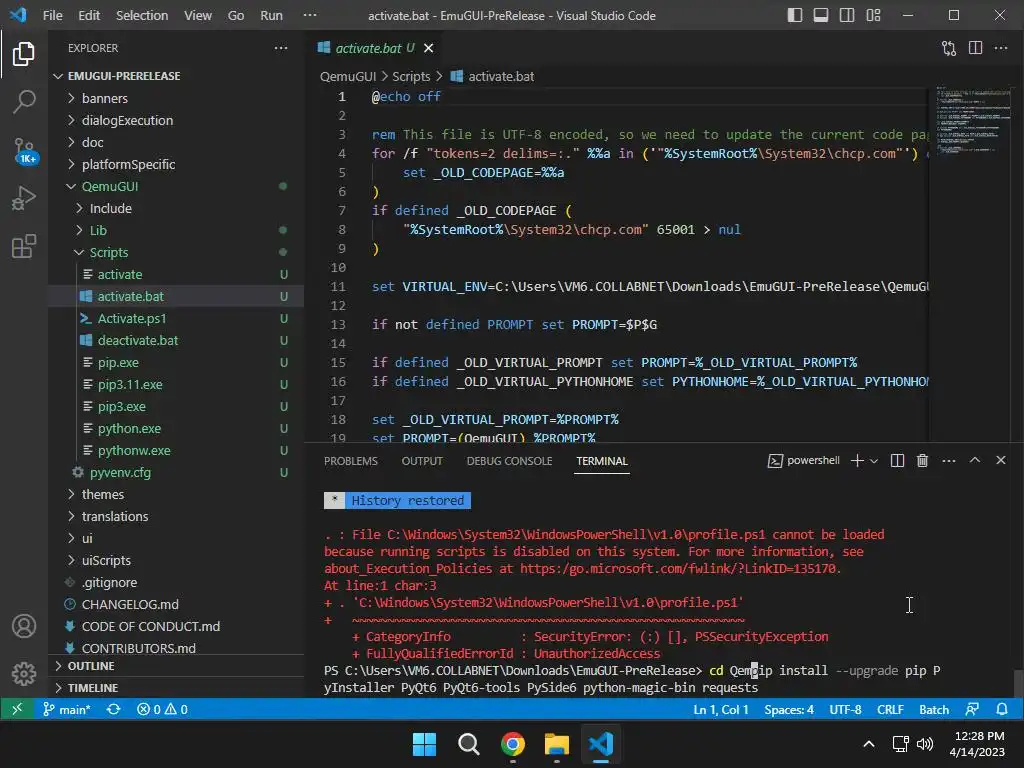Open Activate.ps1 in the explorer
Image resolution: width=1024 pixels, height=768 pixels.
176,319
